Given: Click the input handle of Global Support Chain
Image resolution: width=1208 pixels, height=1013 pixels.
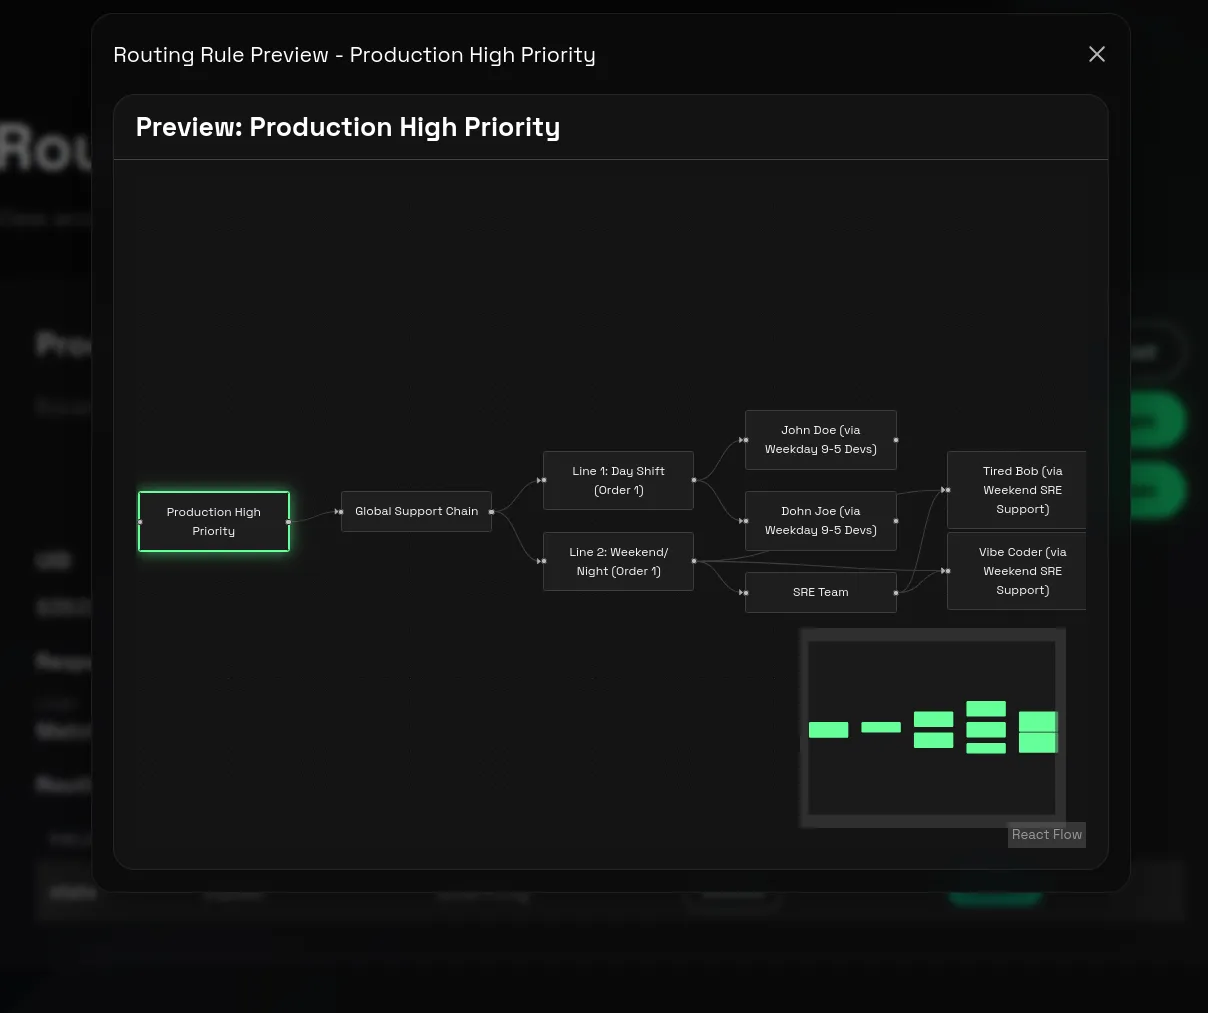Looking at the screenshot, I should coord(341,512).
